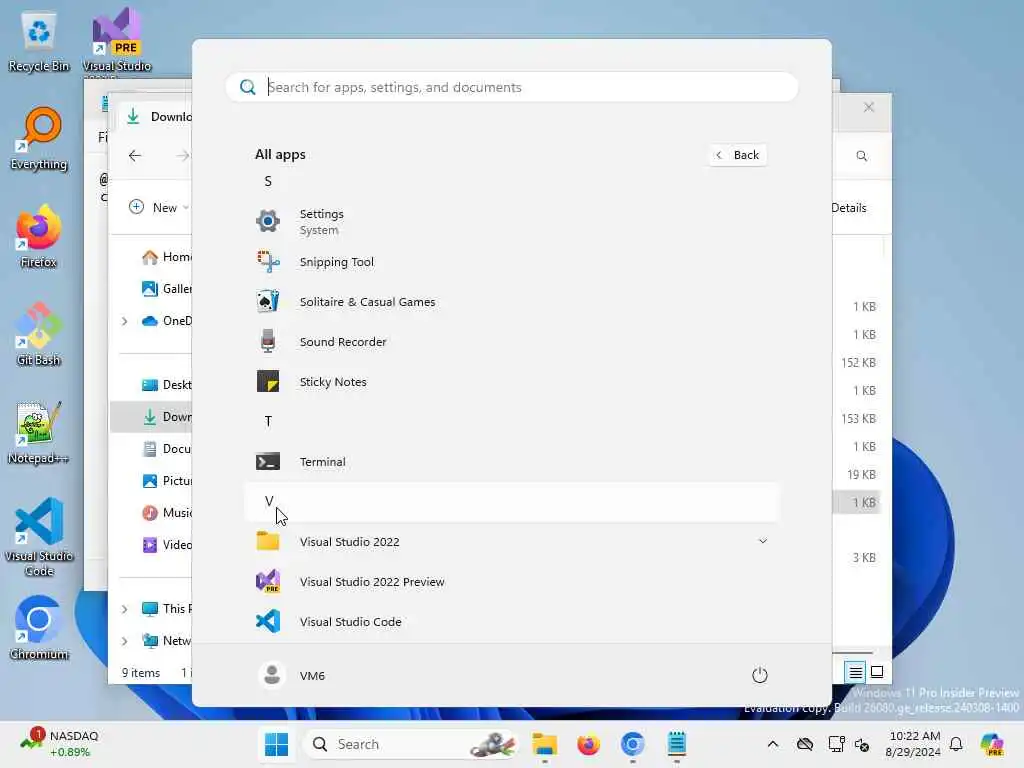The width and height of the screenshot is (1024, 768).
Task: Open the NASDAQ widget on taskbar
Action: (x=59, y=744)
